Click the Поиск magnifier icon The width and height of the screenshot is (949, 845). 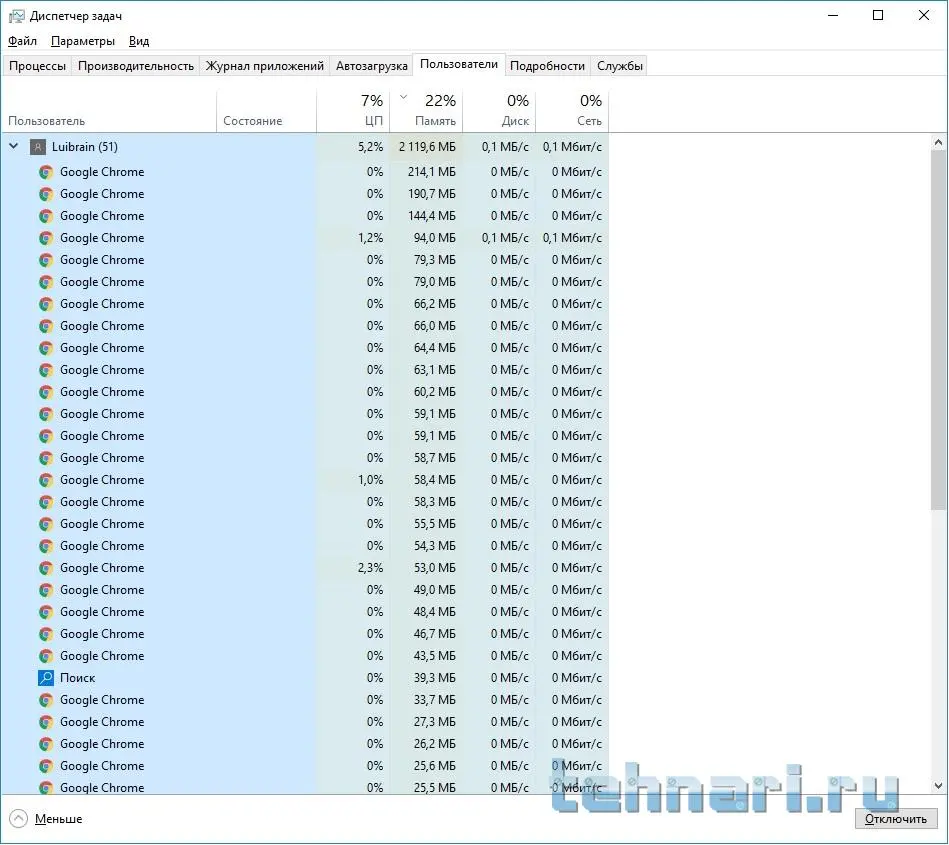46,678
